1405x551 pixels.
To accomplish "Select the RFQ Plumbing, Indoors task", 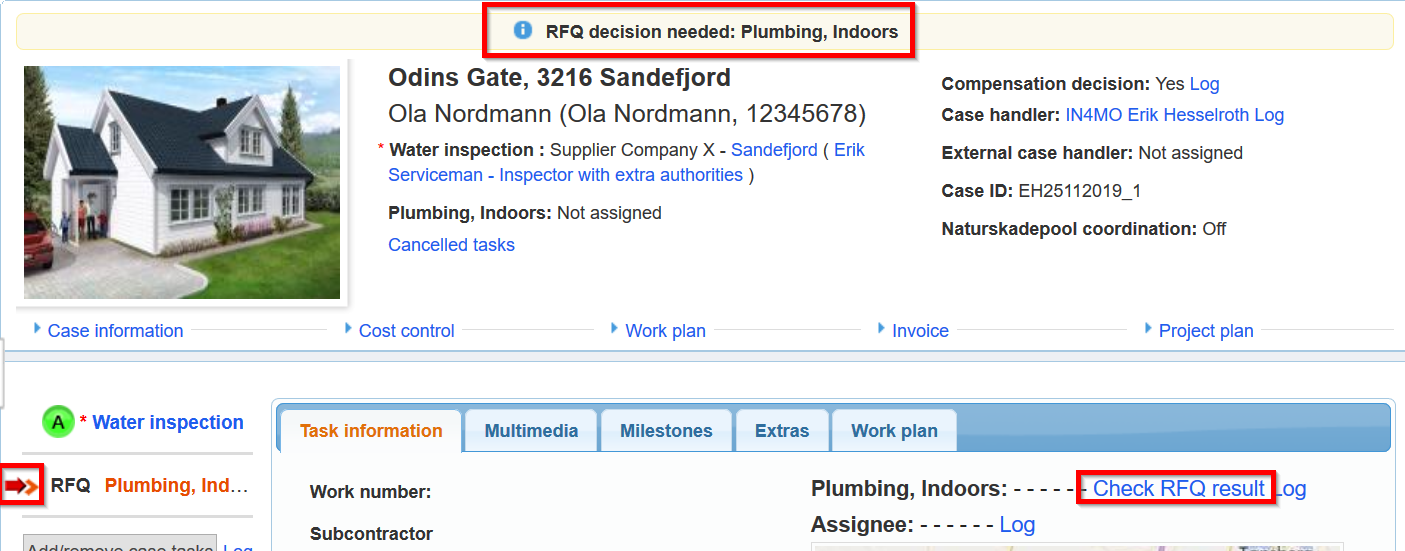I will point(175,486).
